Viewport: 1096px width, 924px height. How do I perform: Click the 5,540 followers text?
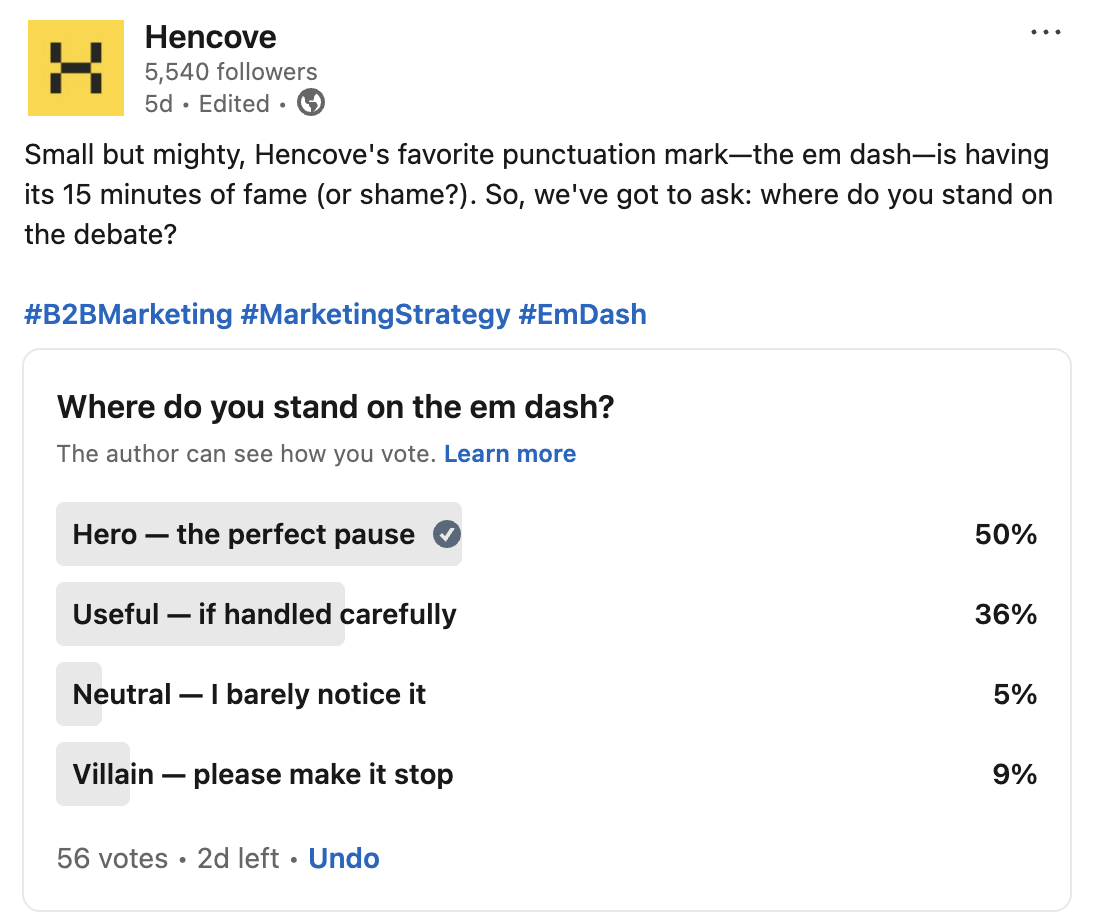(x=231, y=71)
